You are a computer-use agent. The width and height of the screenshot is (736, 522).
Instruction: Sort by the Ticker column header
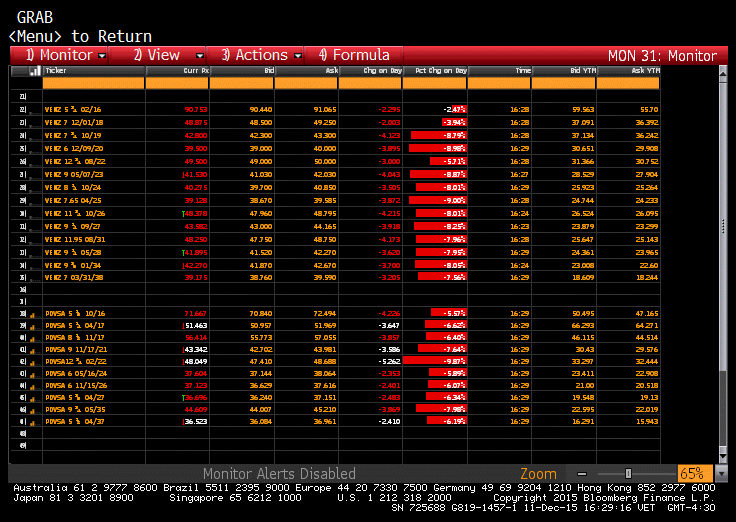(93, 71)
